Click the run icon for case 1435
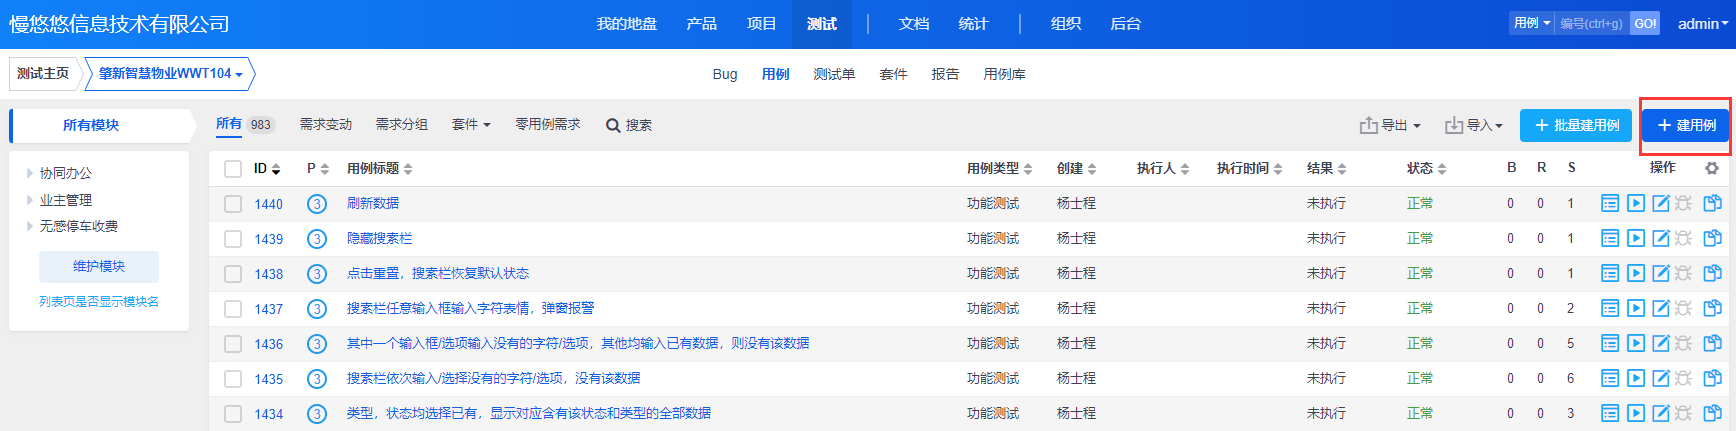 tap(1635, 379)
